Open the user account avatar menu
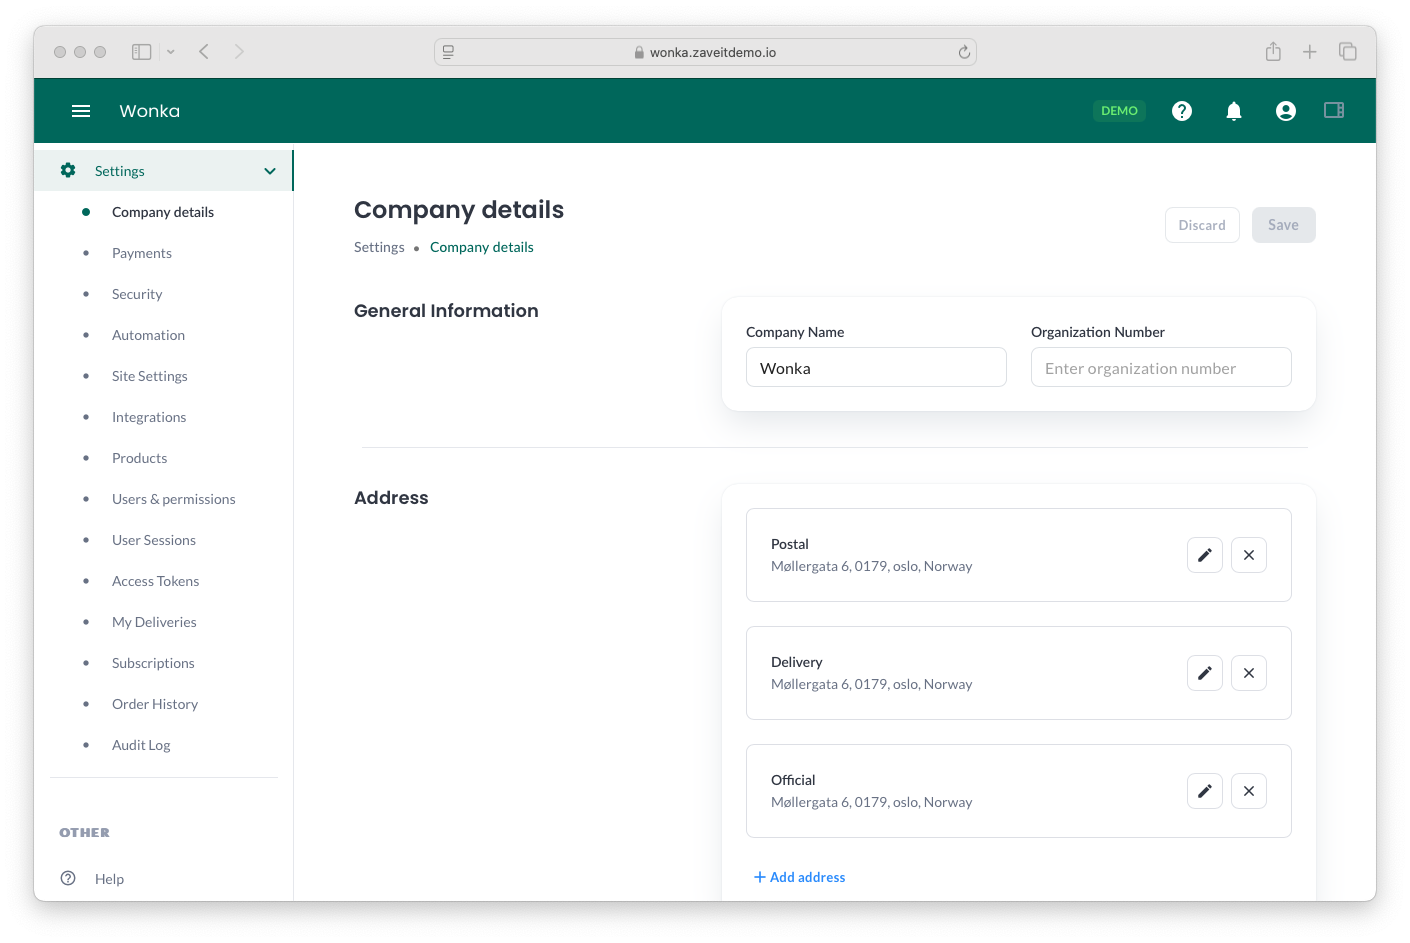The height and width of the screenshot is (943, 1410). point(1286,111)
